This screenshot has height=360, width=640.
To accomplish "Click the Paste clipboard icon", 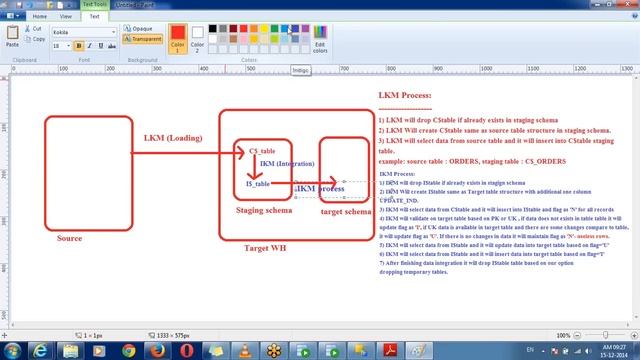I will coord(12,36).
